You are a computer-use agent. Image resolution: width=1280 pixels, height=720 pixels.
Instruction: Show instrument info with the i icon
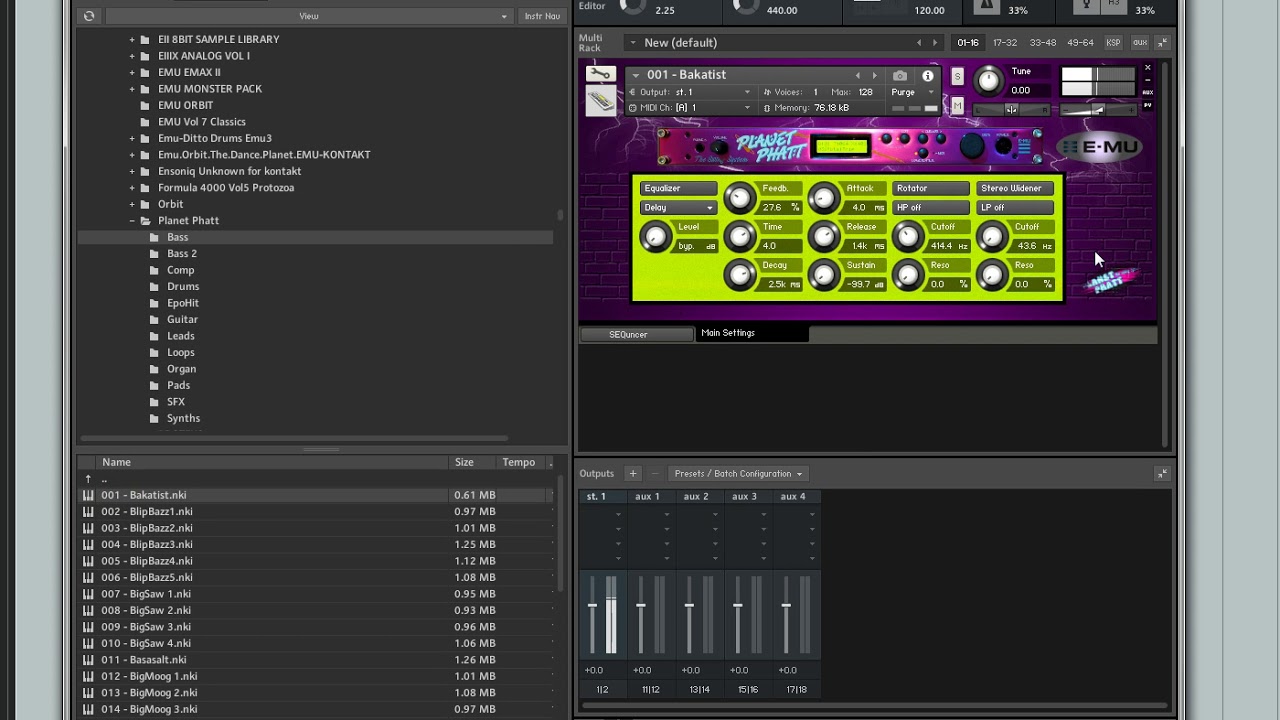[x=928, y=76]
